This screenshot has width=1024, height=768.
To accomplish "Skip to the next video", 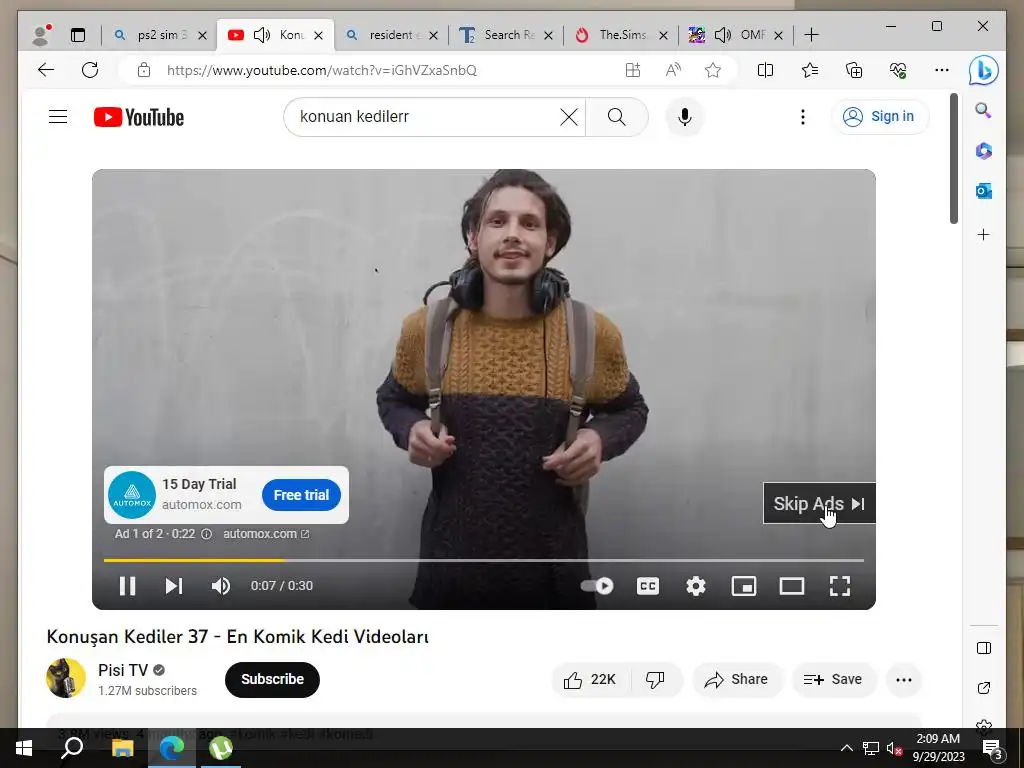I will click(174, 586).
